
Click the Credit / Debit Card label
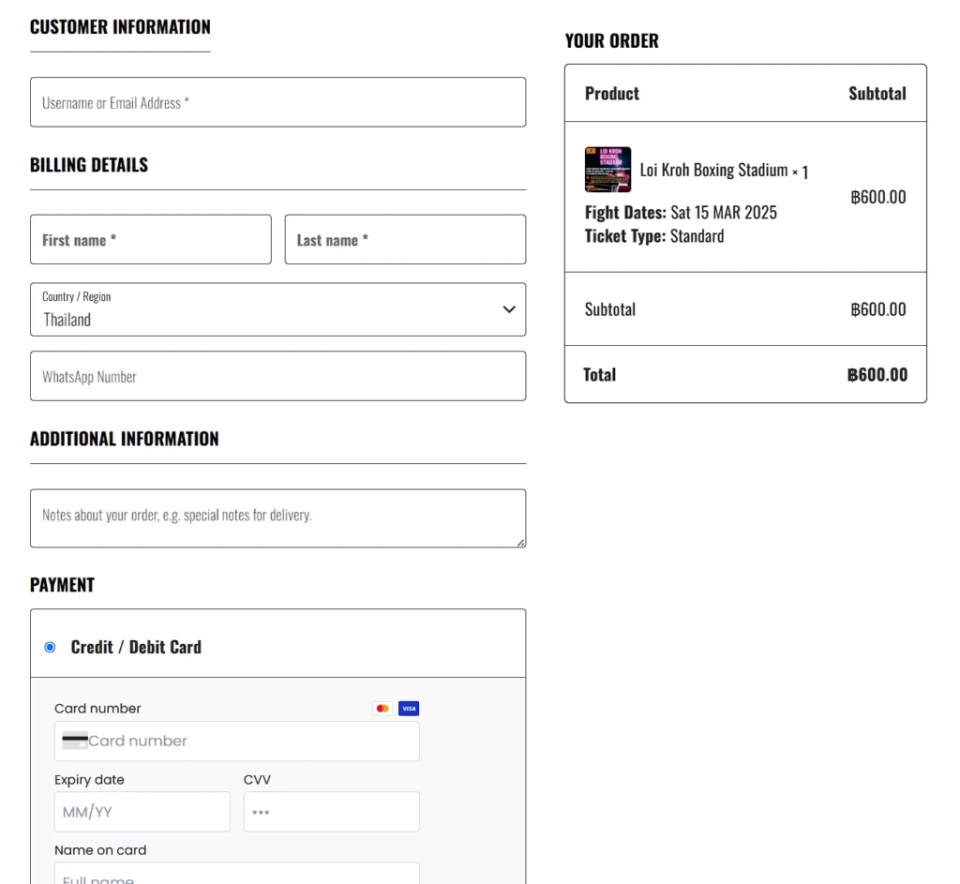coord(136,647)
